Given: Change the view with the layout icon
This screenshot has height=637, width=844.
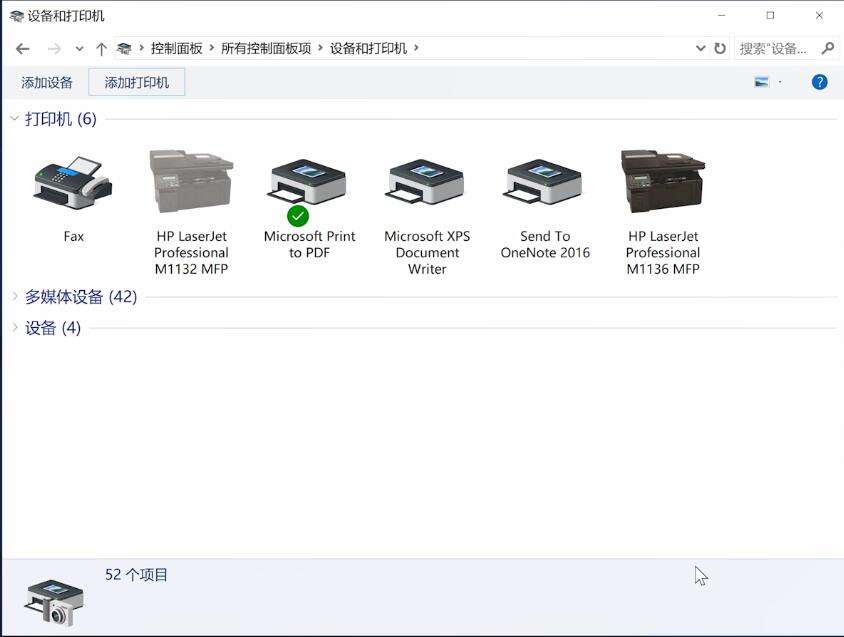Looking at the screenshot, I should pos(762,81).
